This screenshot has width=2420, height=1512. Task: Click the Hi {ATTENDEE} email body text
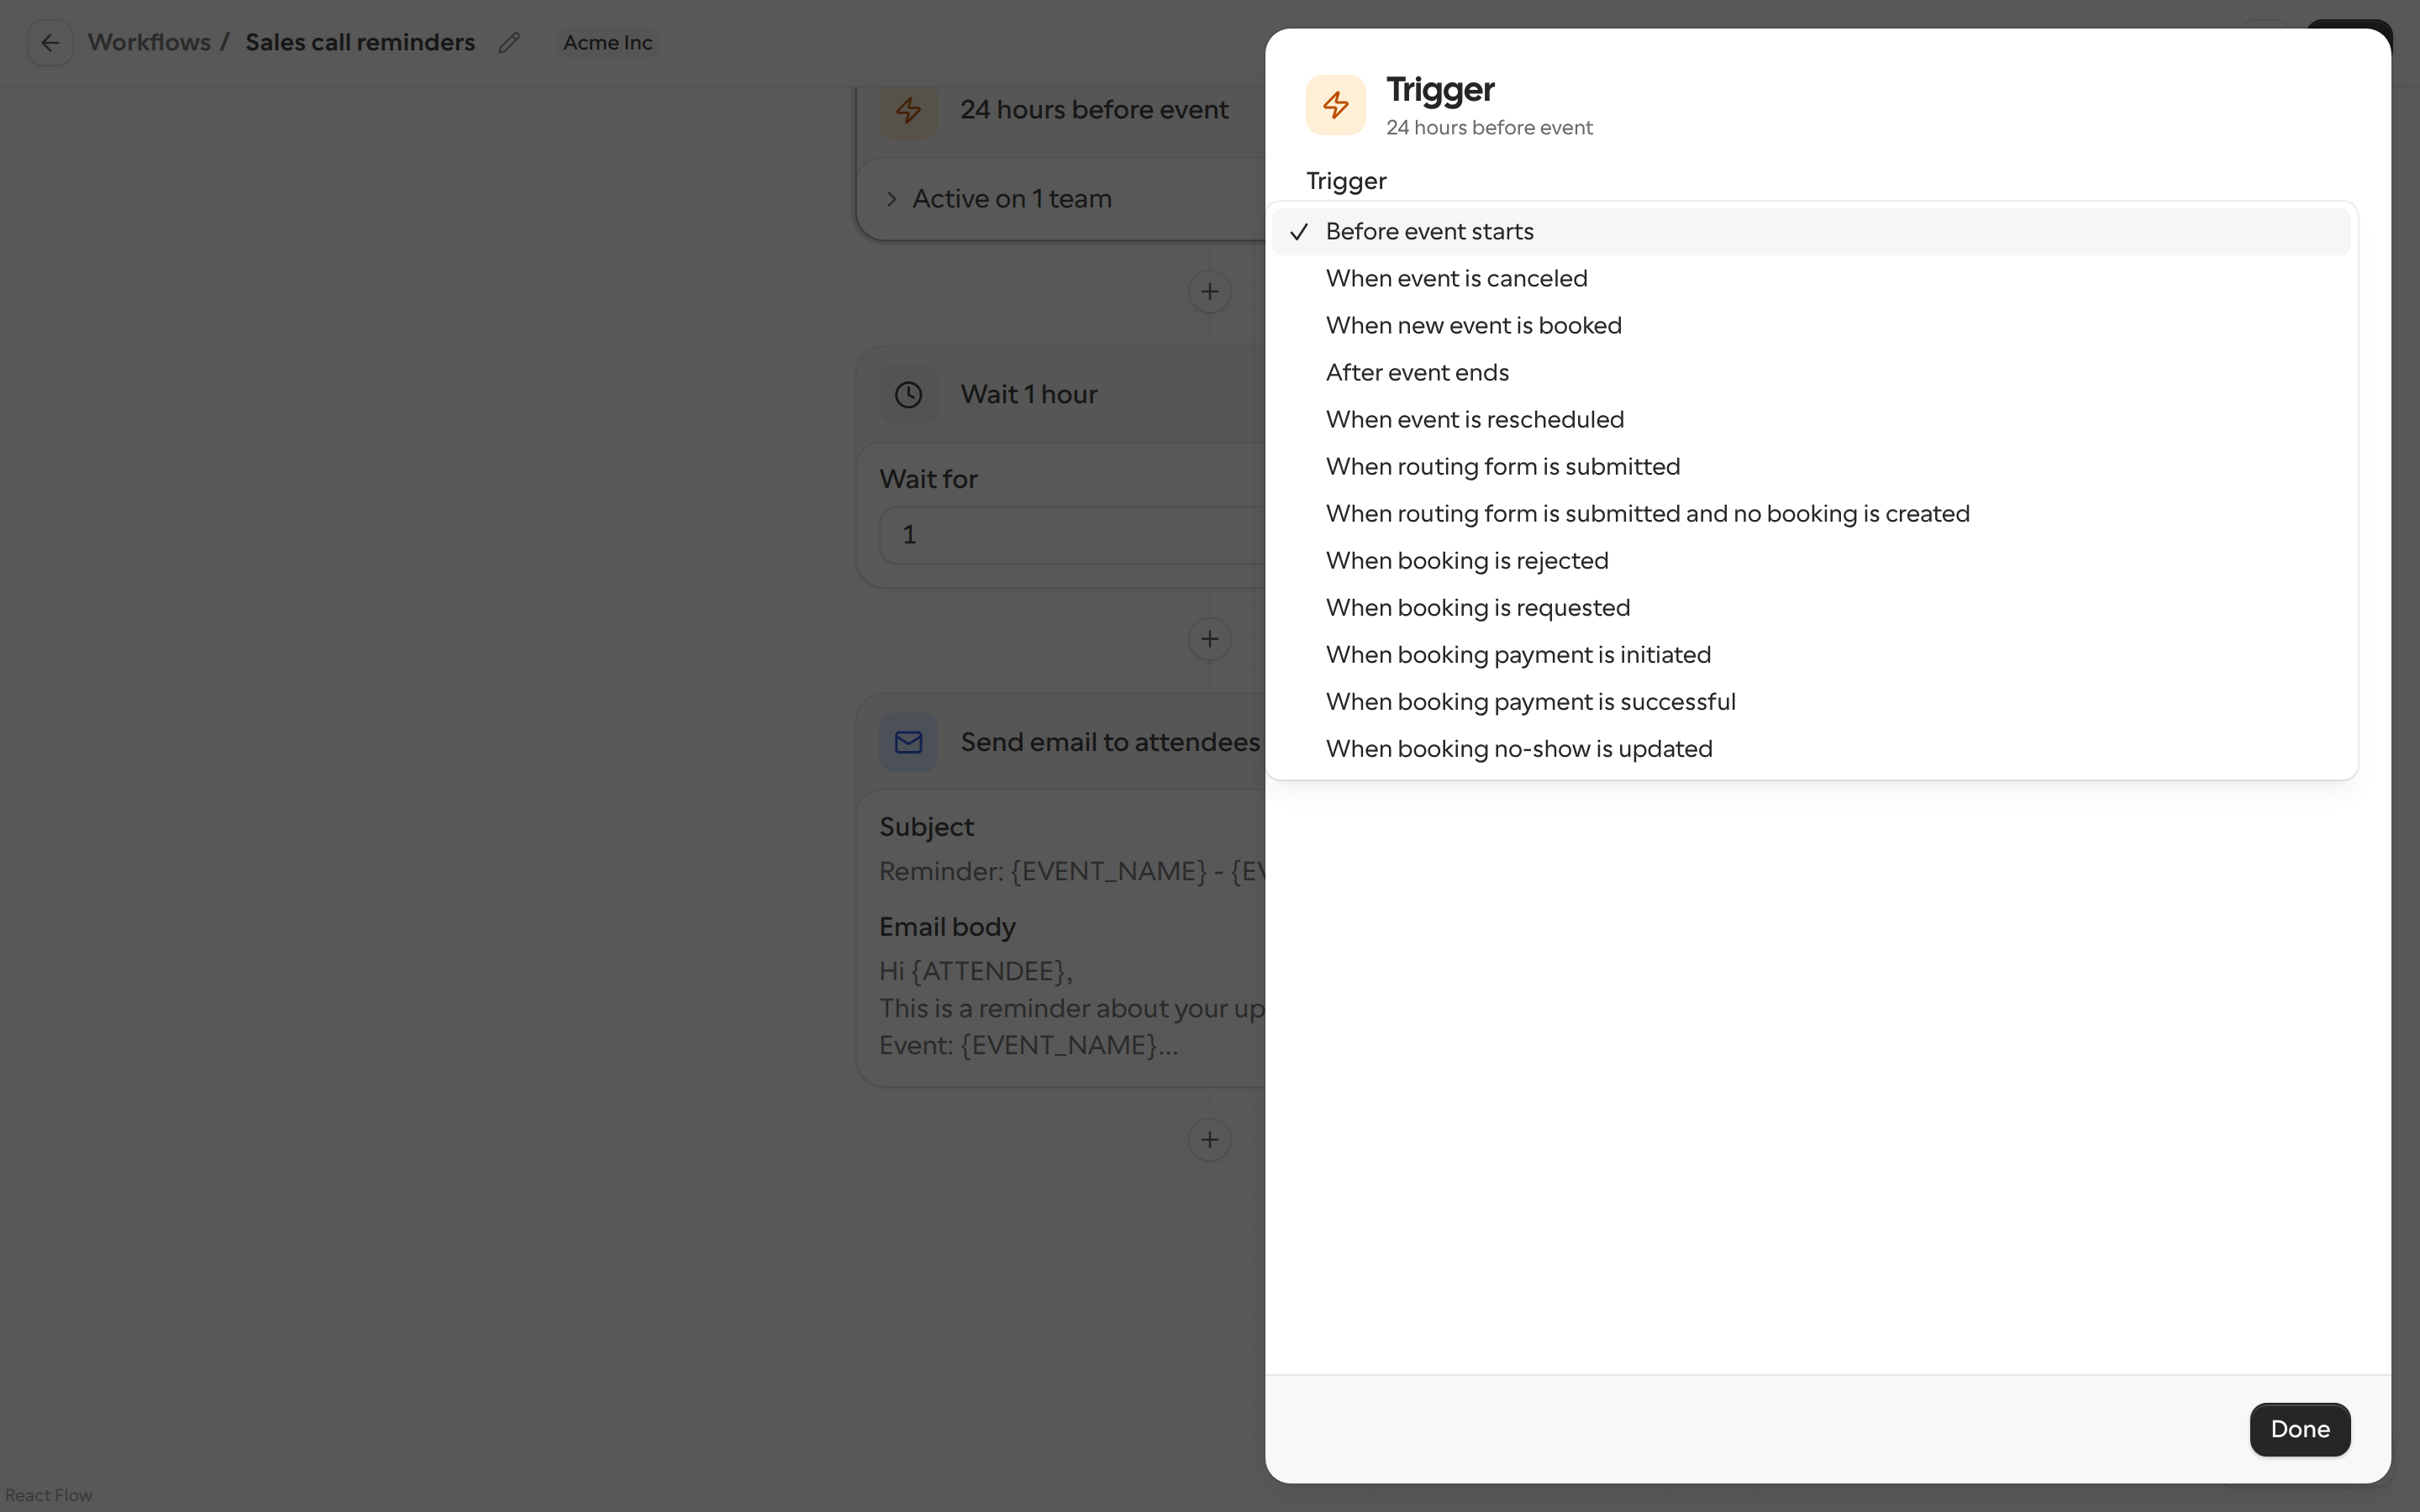coord(976,971)
